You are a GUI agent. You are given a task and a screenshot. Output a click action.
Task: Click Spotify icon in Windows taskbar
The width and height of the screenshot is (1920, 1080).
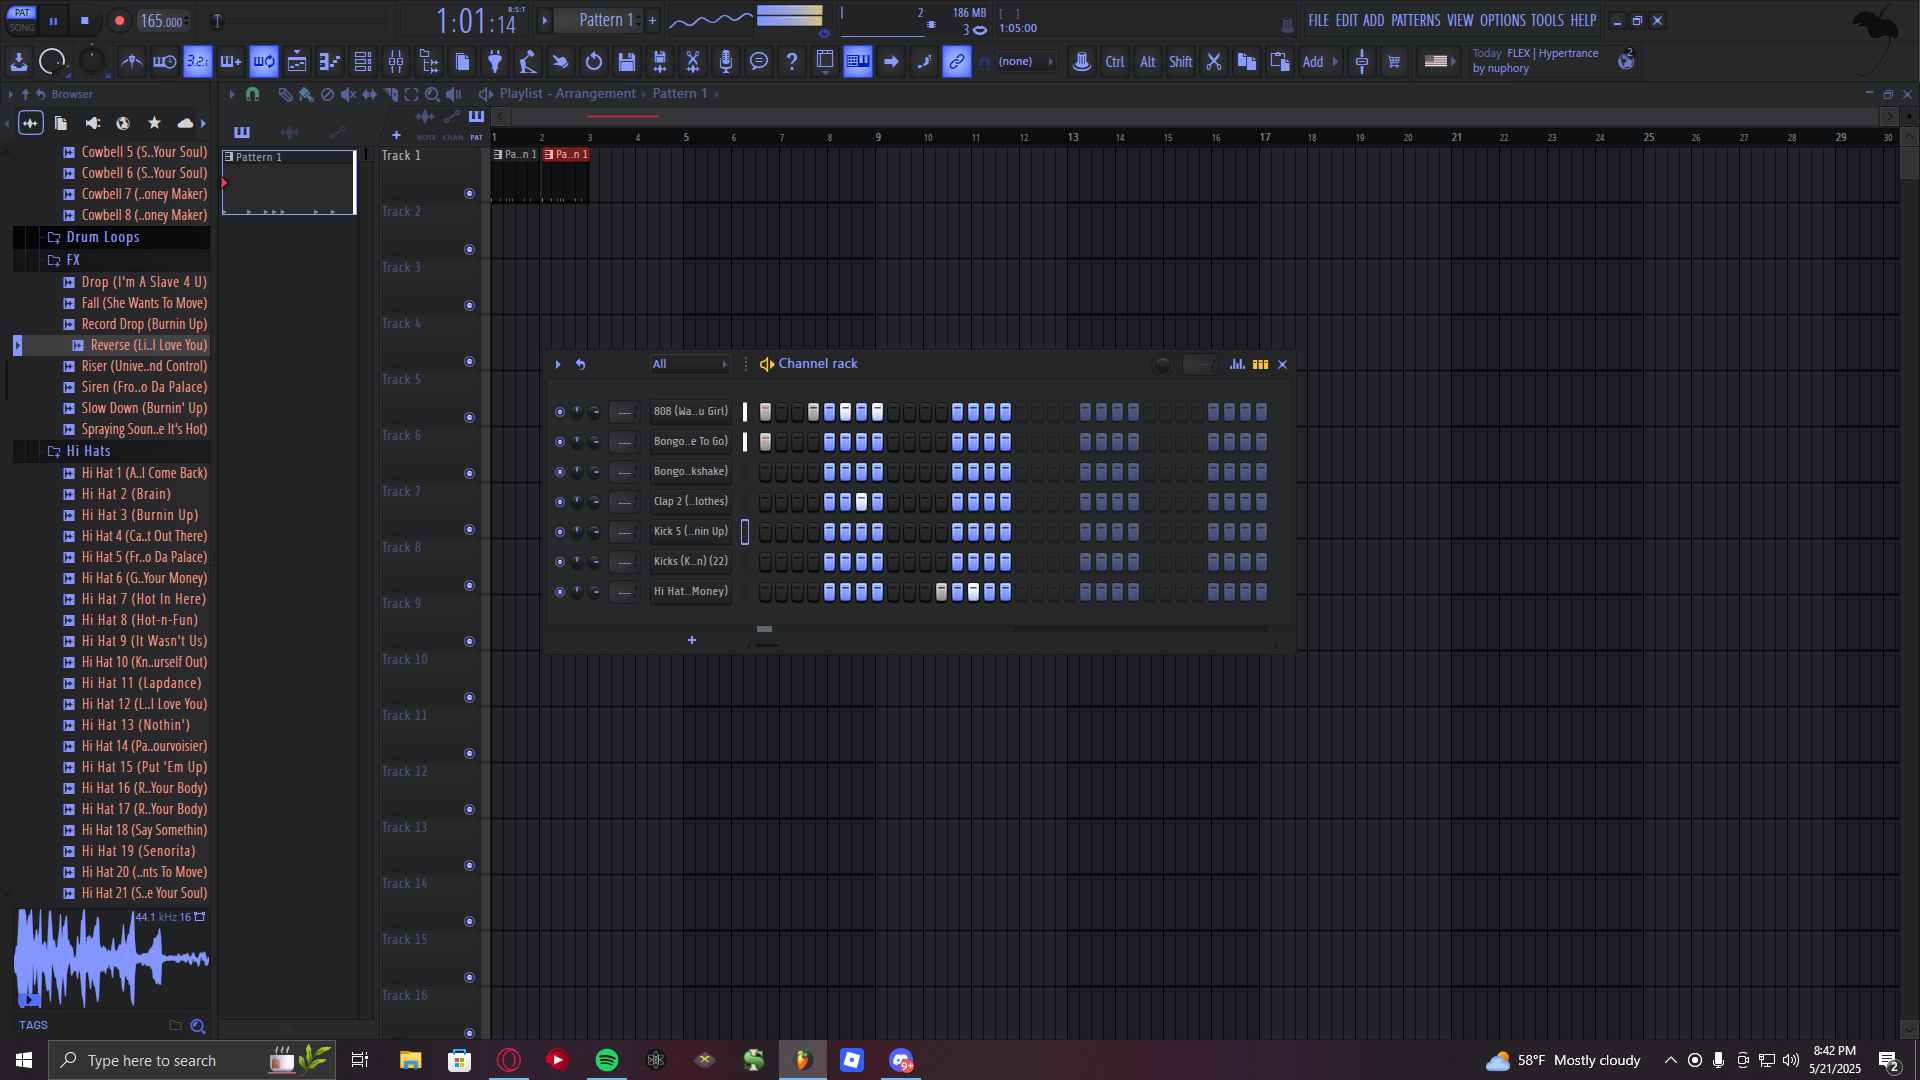click(x=607, y=1060)
